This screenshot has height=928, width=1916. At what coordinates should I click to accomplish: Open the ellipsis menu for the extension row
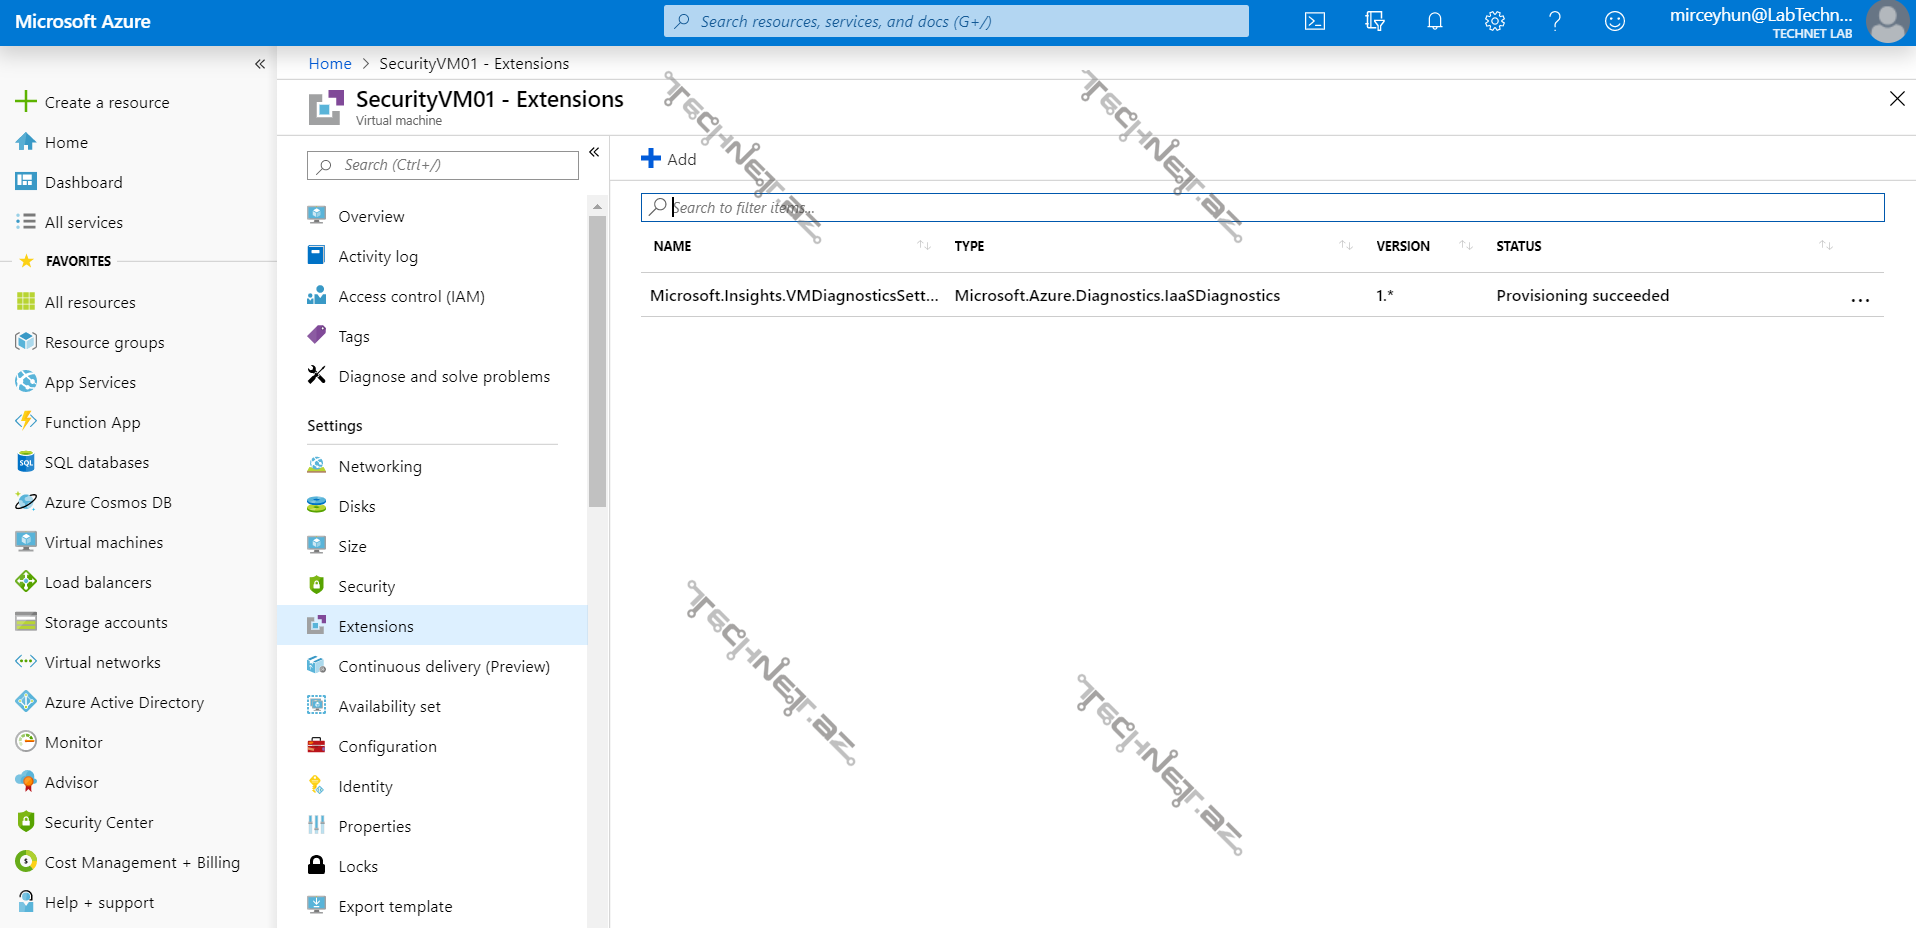point(1859,298)
